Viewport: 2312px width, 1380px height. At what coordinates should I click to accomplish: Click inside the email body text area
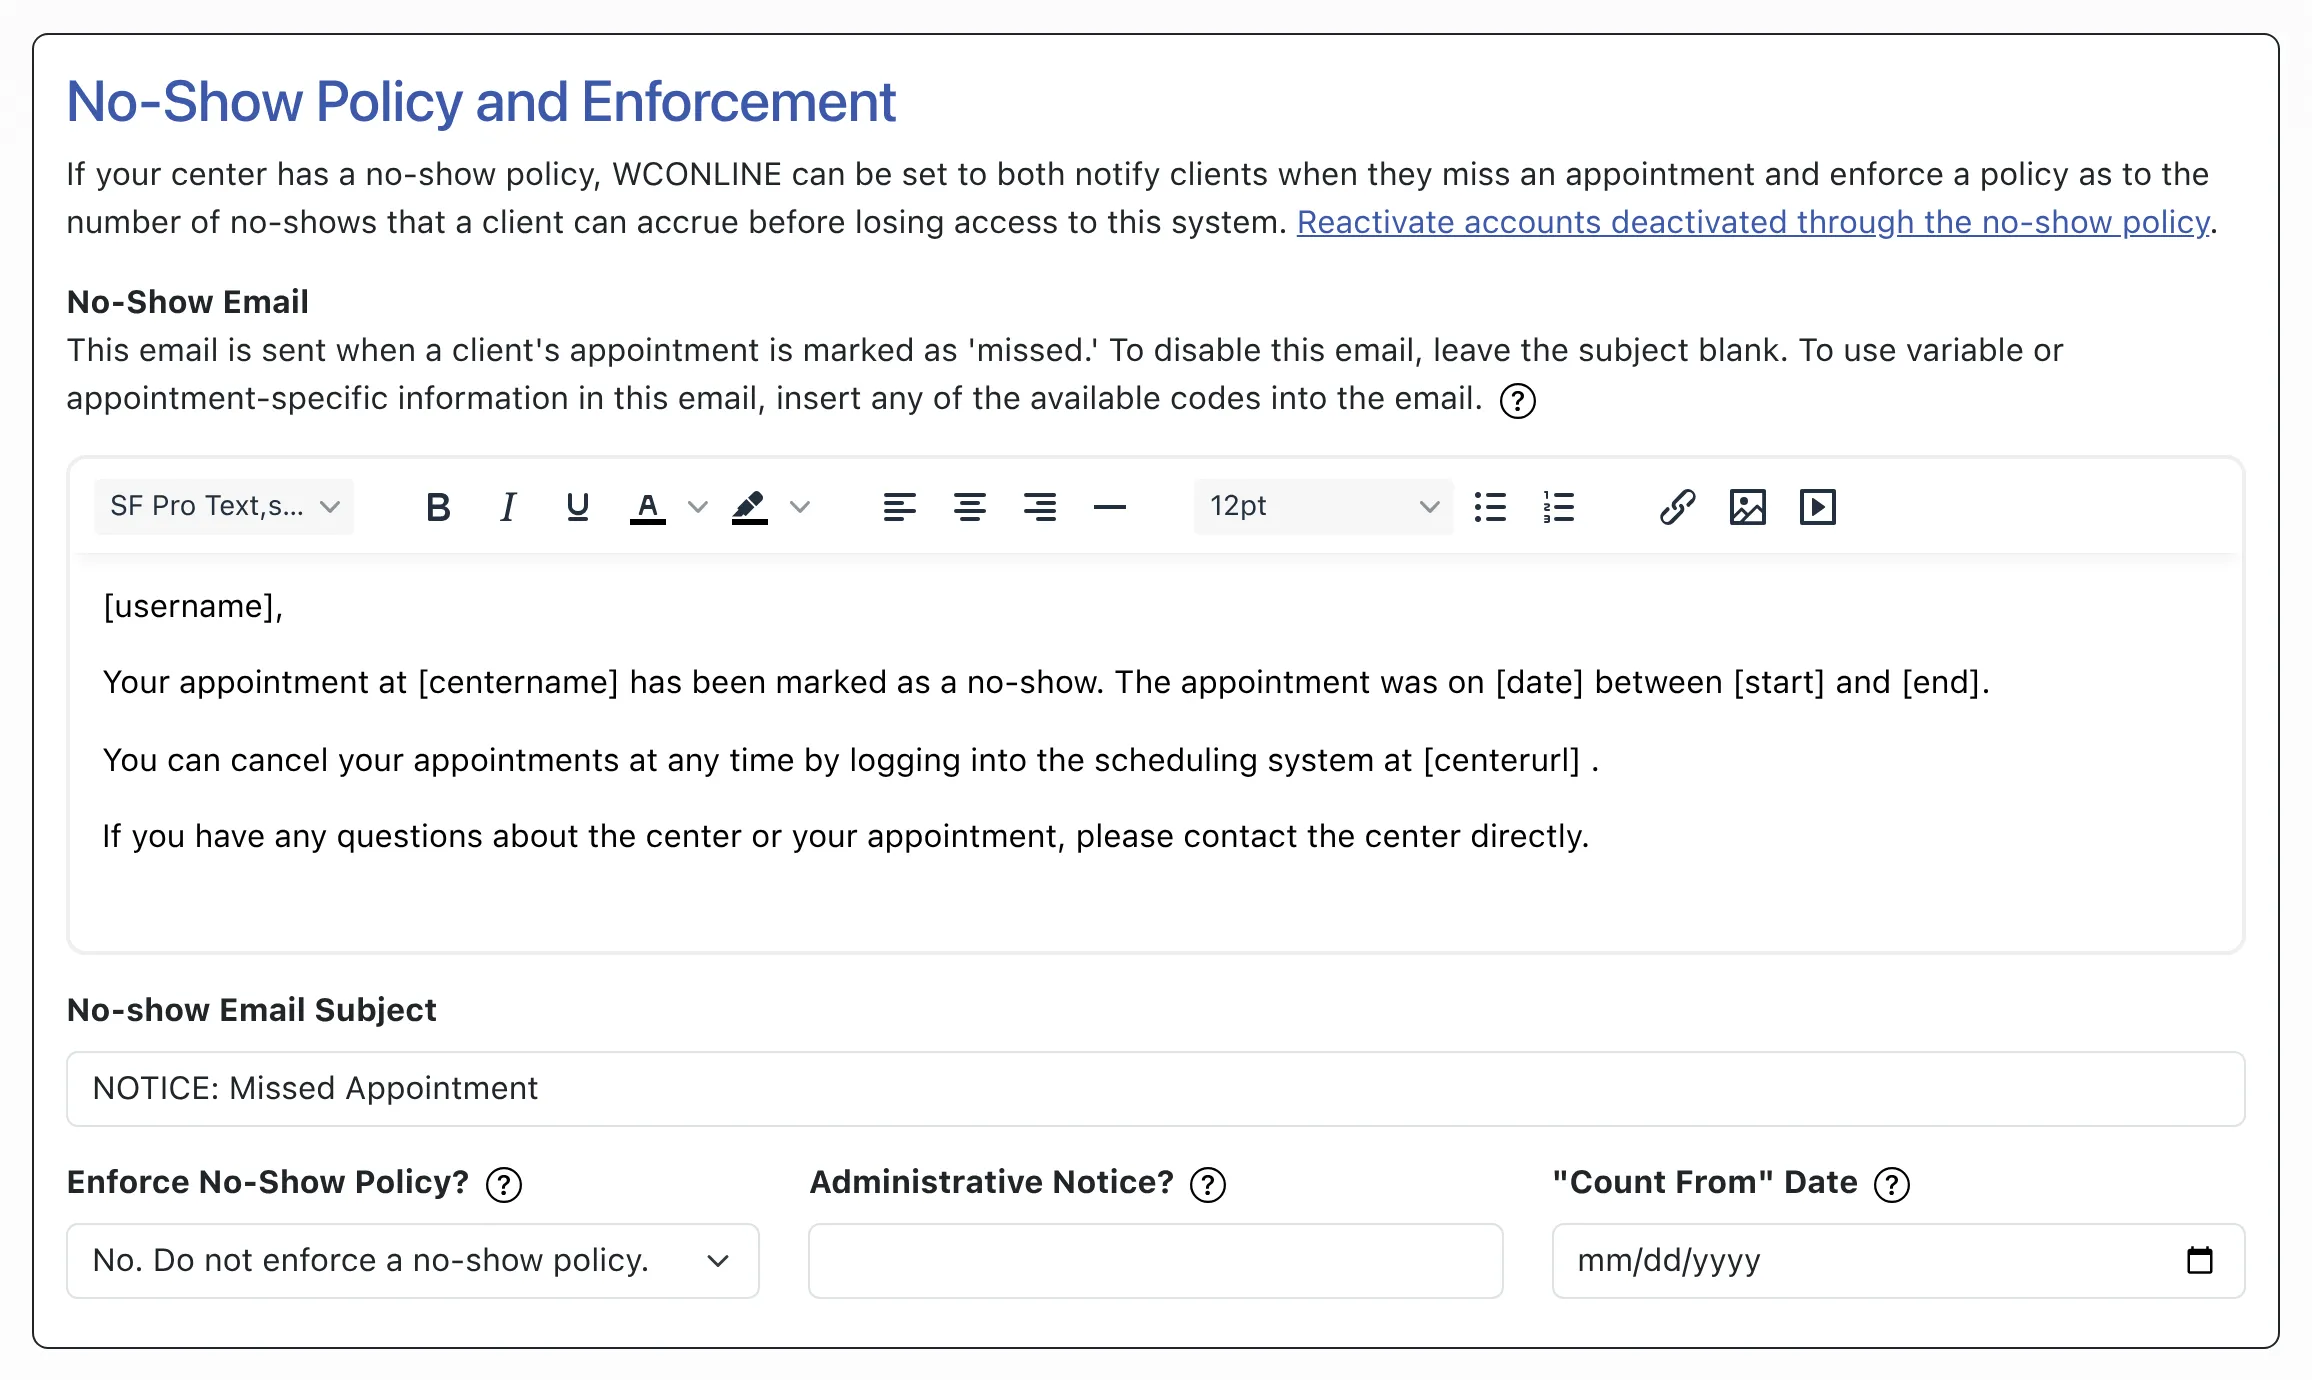pos(1156,752)
